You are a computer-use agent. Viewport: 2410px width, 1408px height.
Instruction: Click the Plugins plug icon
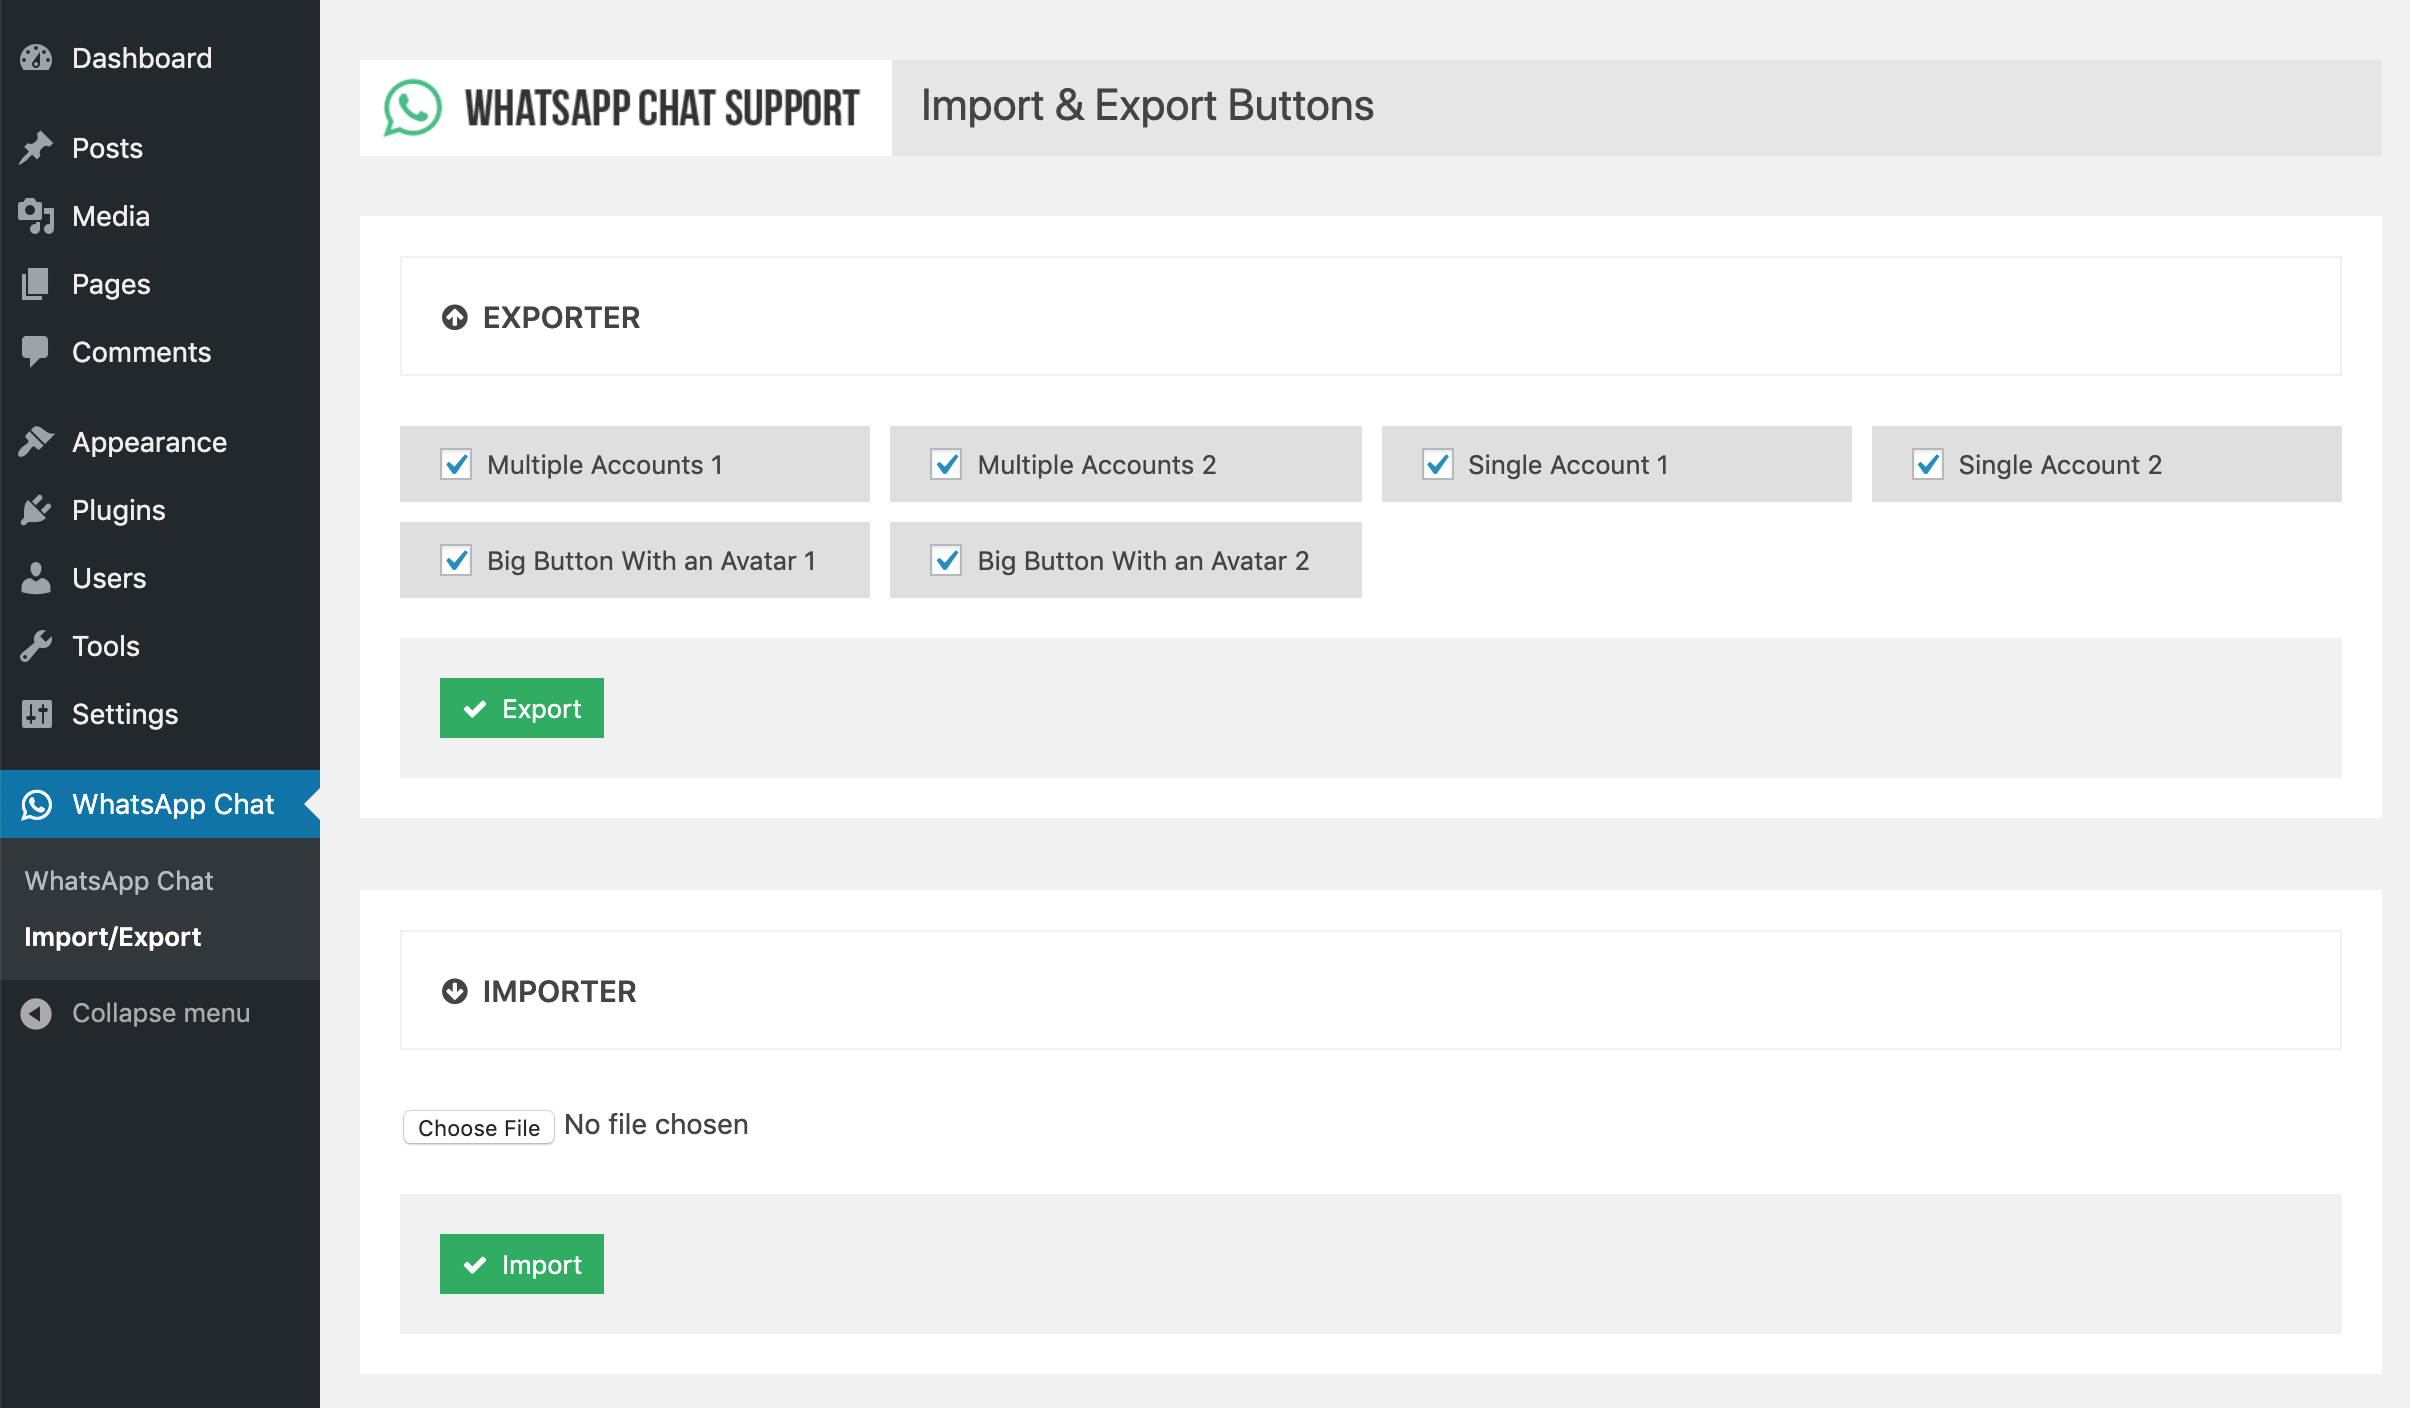click(x=36, y=510)
